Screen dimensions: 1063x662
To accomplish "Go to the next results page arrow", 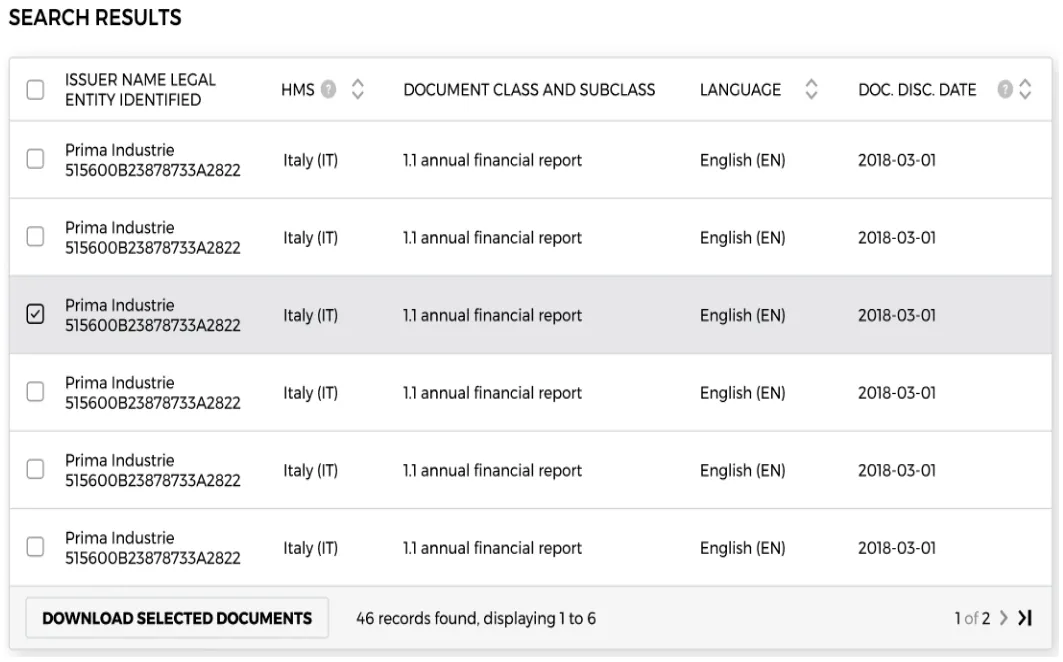I will (x=1003, y=618).
